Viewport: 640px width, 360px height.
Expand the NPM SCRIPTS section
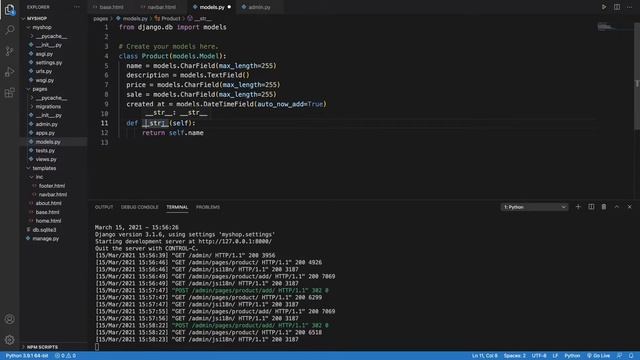click(41, 347)
